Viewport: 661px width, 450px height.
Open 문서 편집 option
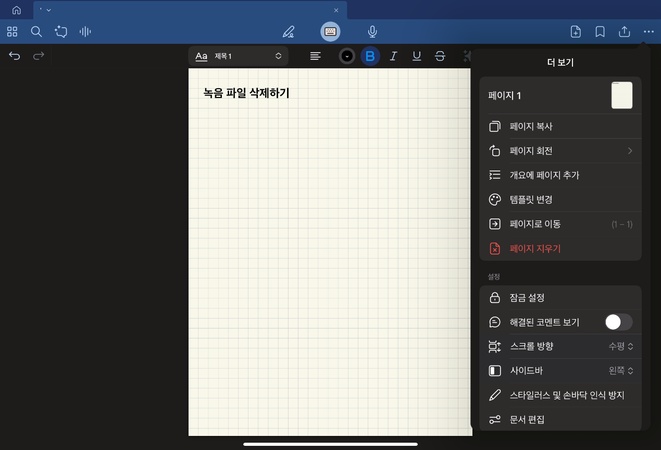(x=561, y=420)
